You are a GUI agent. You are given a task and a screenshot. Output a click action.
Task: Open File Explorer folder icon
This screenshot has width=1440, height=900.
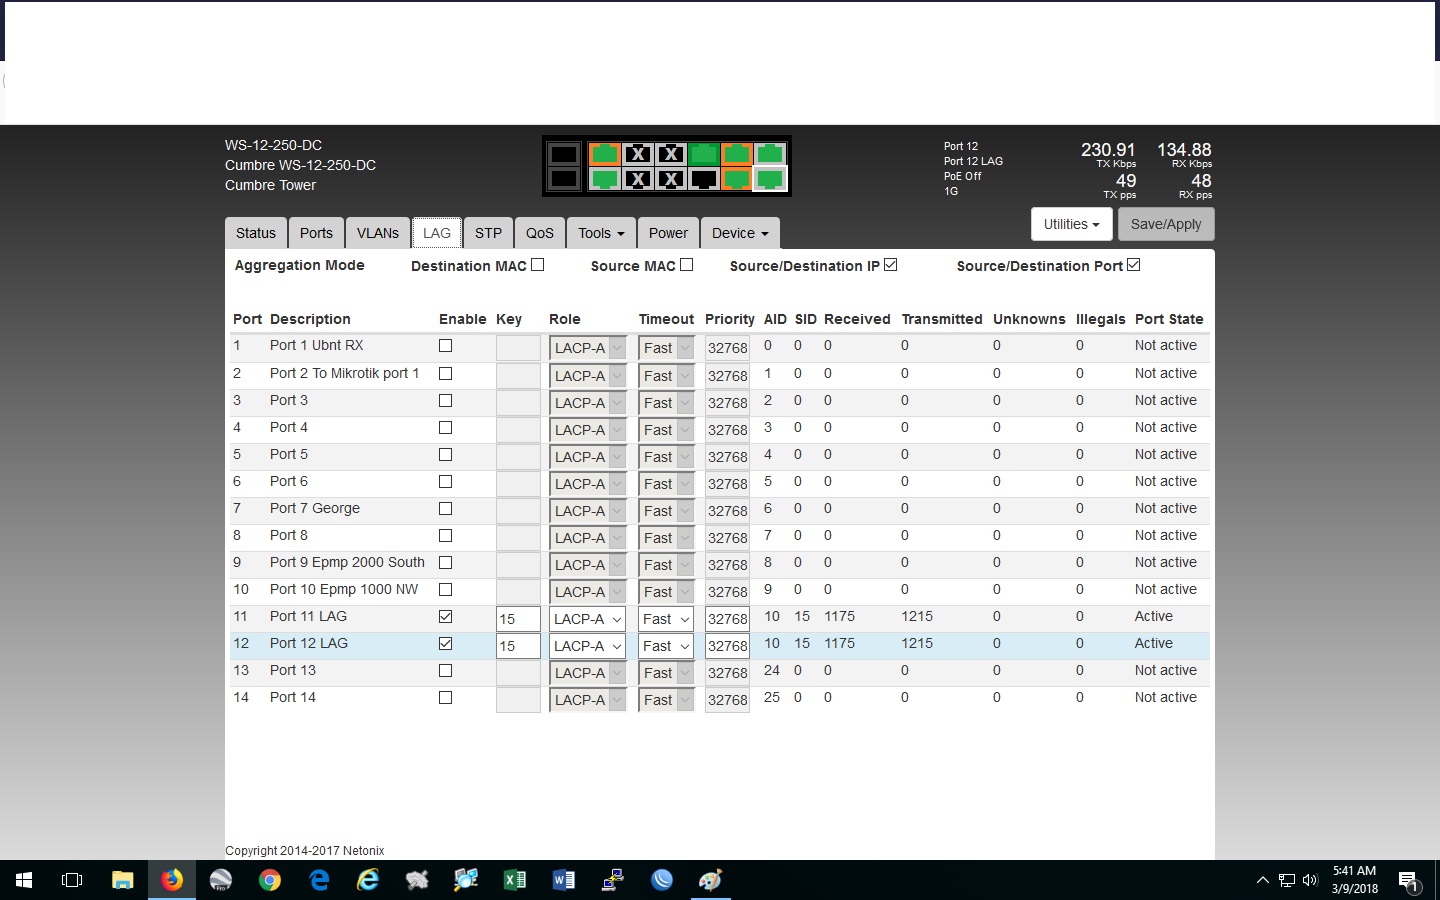(x=123, y=880)
